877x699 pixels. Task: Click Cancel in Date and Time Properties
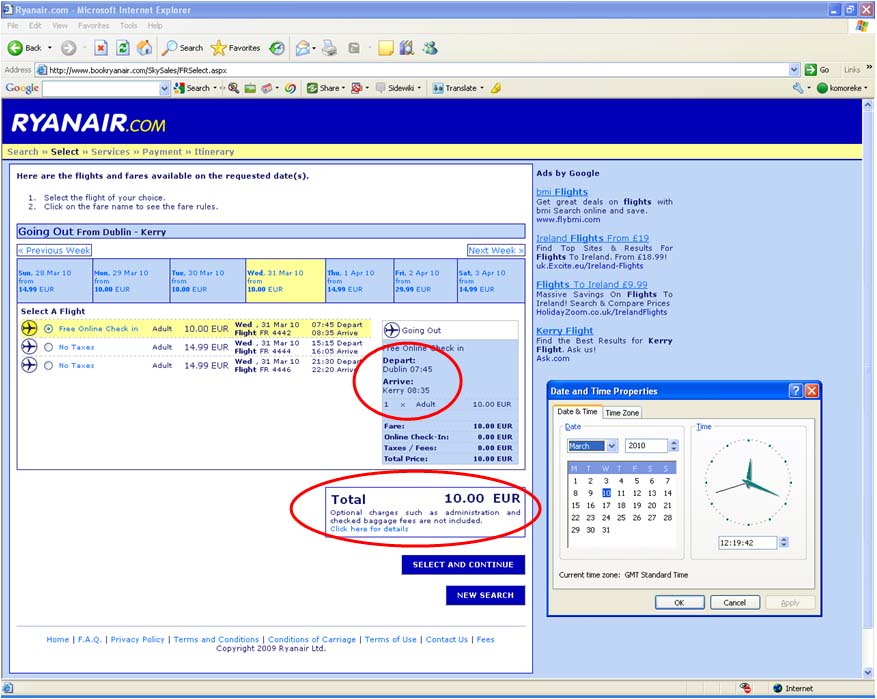[734, 602]
